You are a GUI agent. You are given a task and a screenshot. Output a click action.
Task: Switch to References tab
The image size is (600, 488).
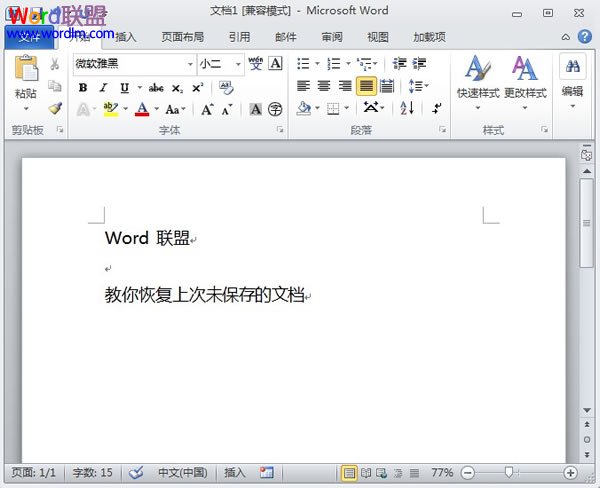(x=239, y=37)
